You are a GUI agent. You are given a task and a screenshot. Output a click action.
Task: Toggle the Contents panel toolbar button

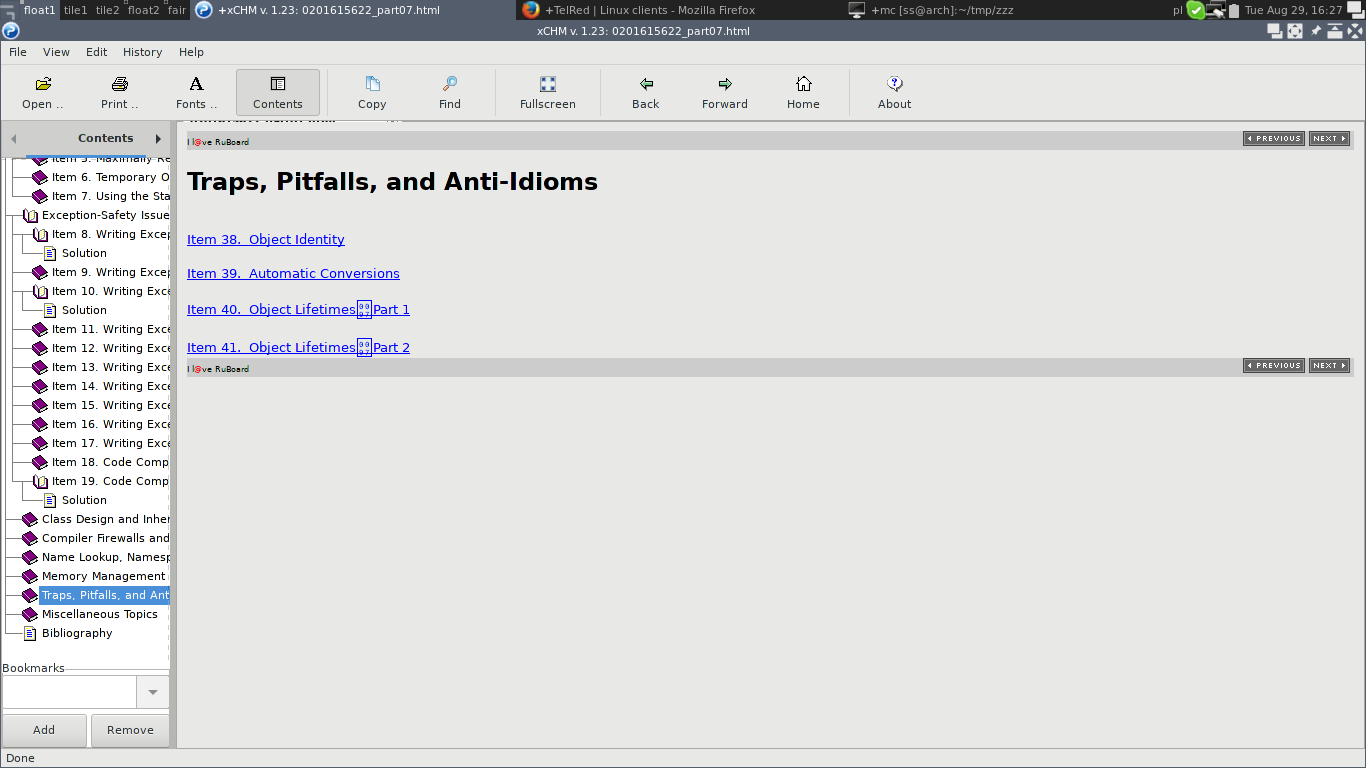tap(278, 93)
